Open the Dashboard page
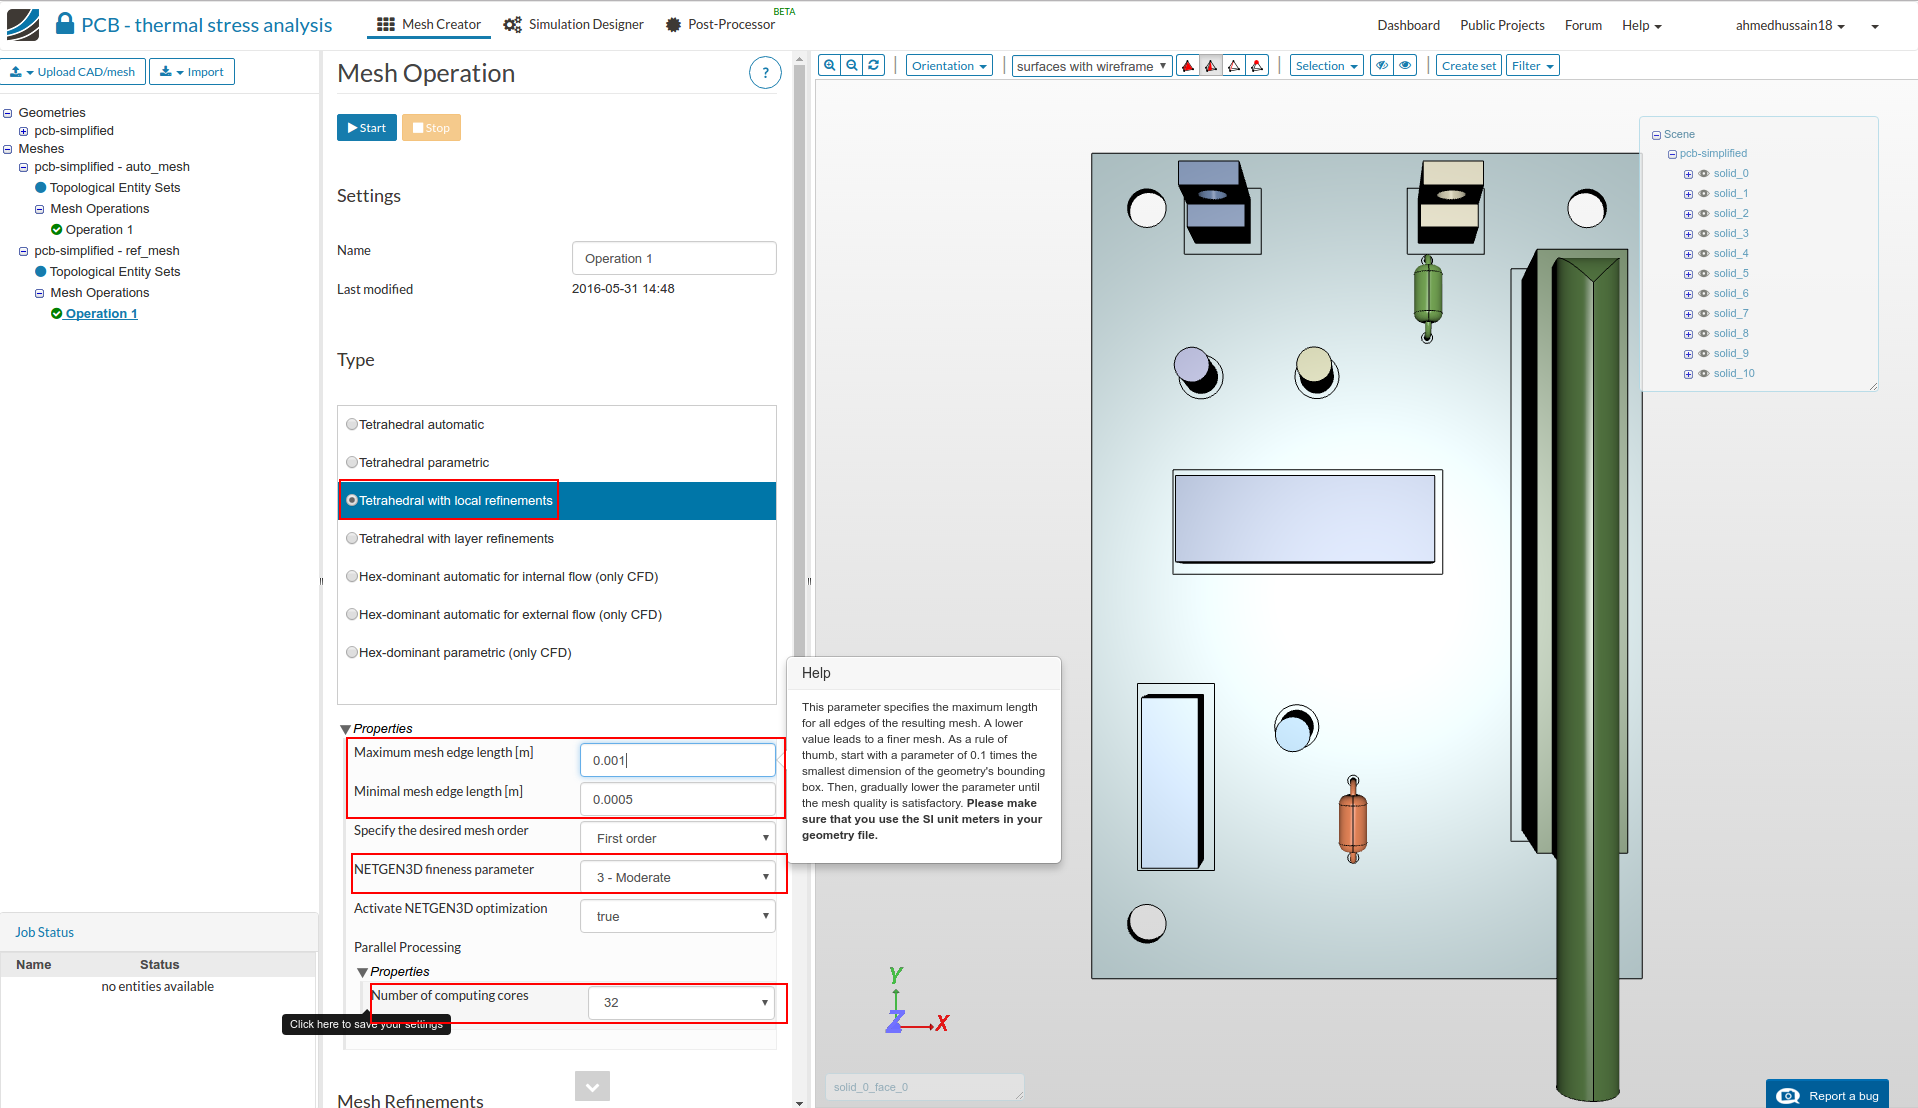This screenshot has height=1108, width=1918. [1408, 26]
